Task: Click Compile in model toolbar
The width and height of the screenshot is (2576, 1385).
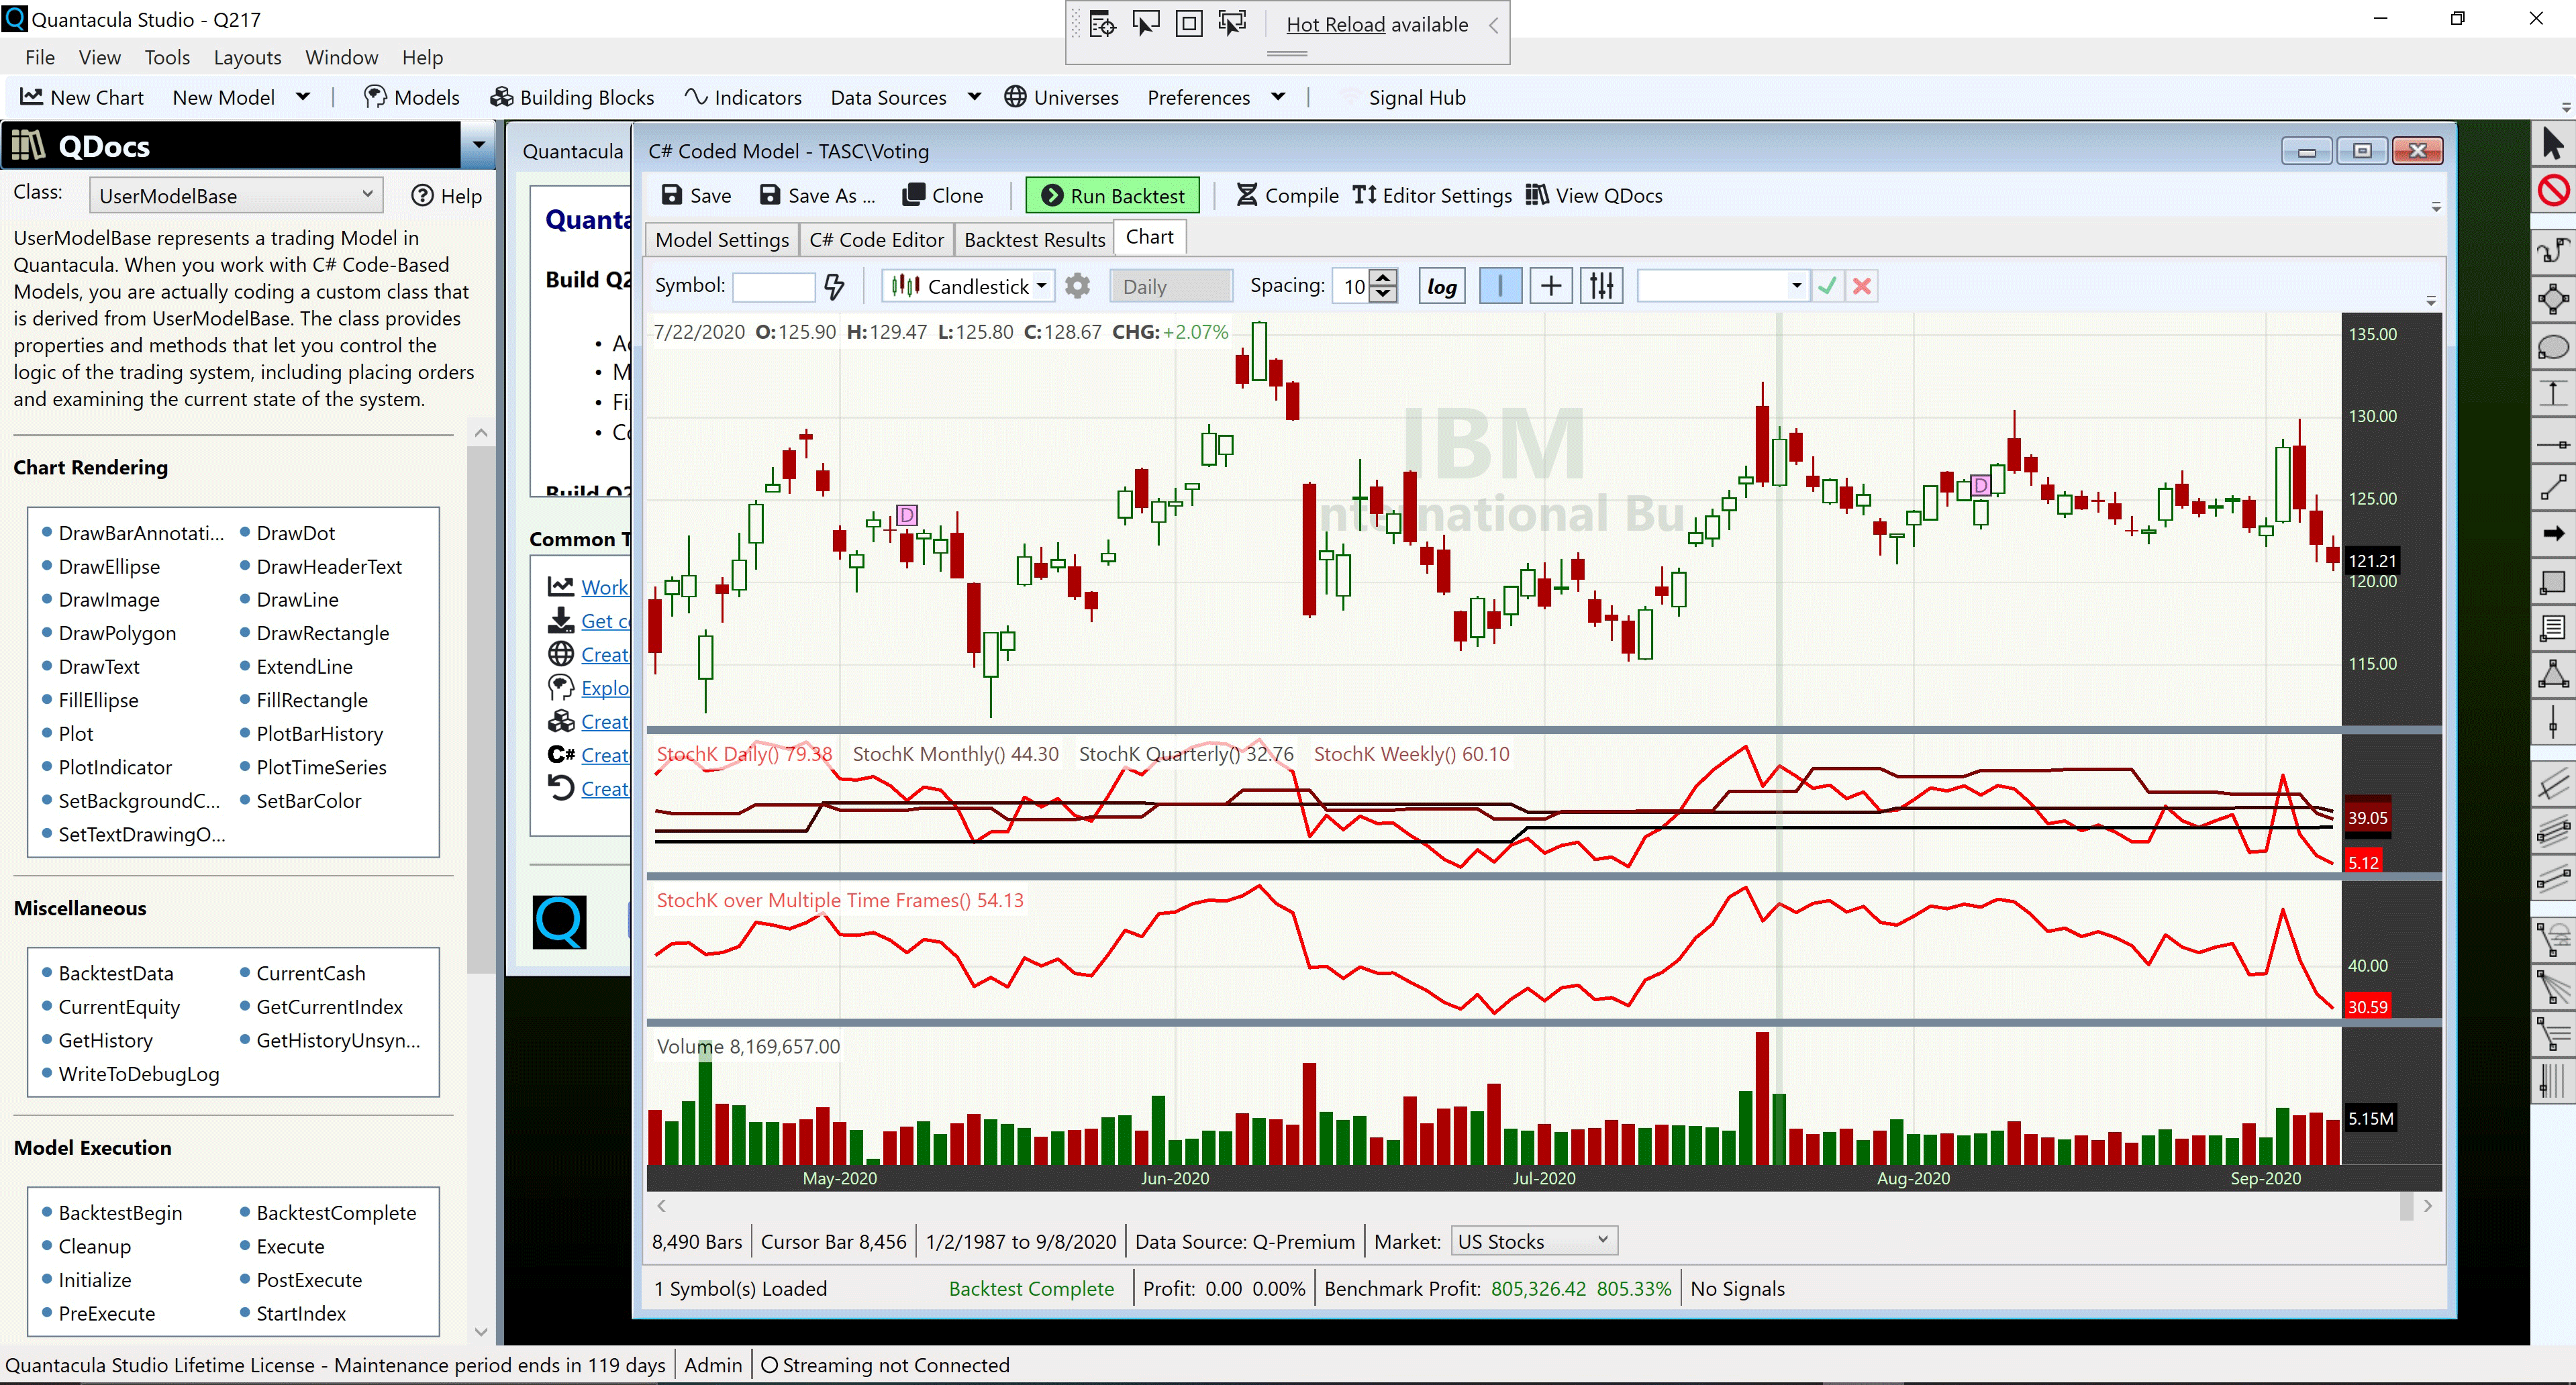Action: coord(1287,196)
